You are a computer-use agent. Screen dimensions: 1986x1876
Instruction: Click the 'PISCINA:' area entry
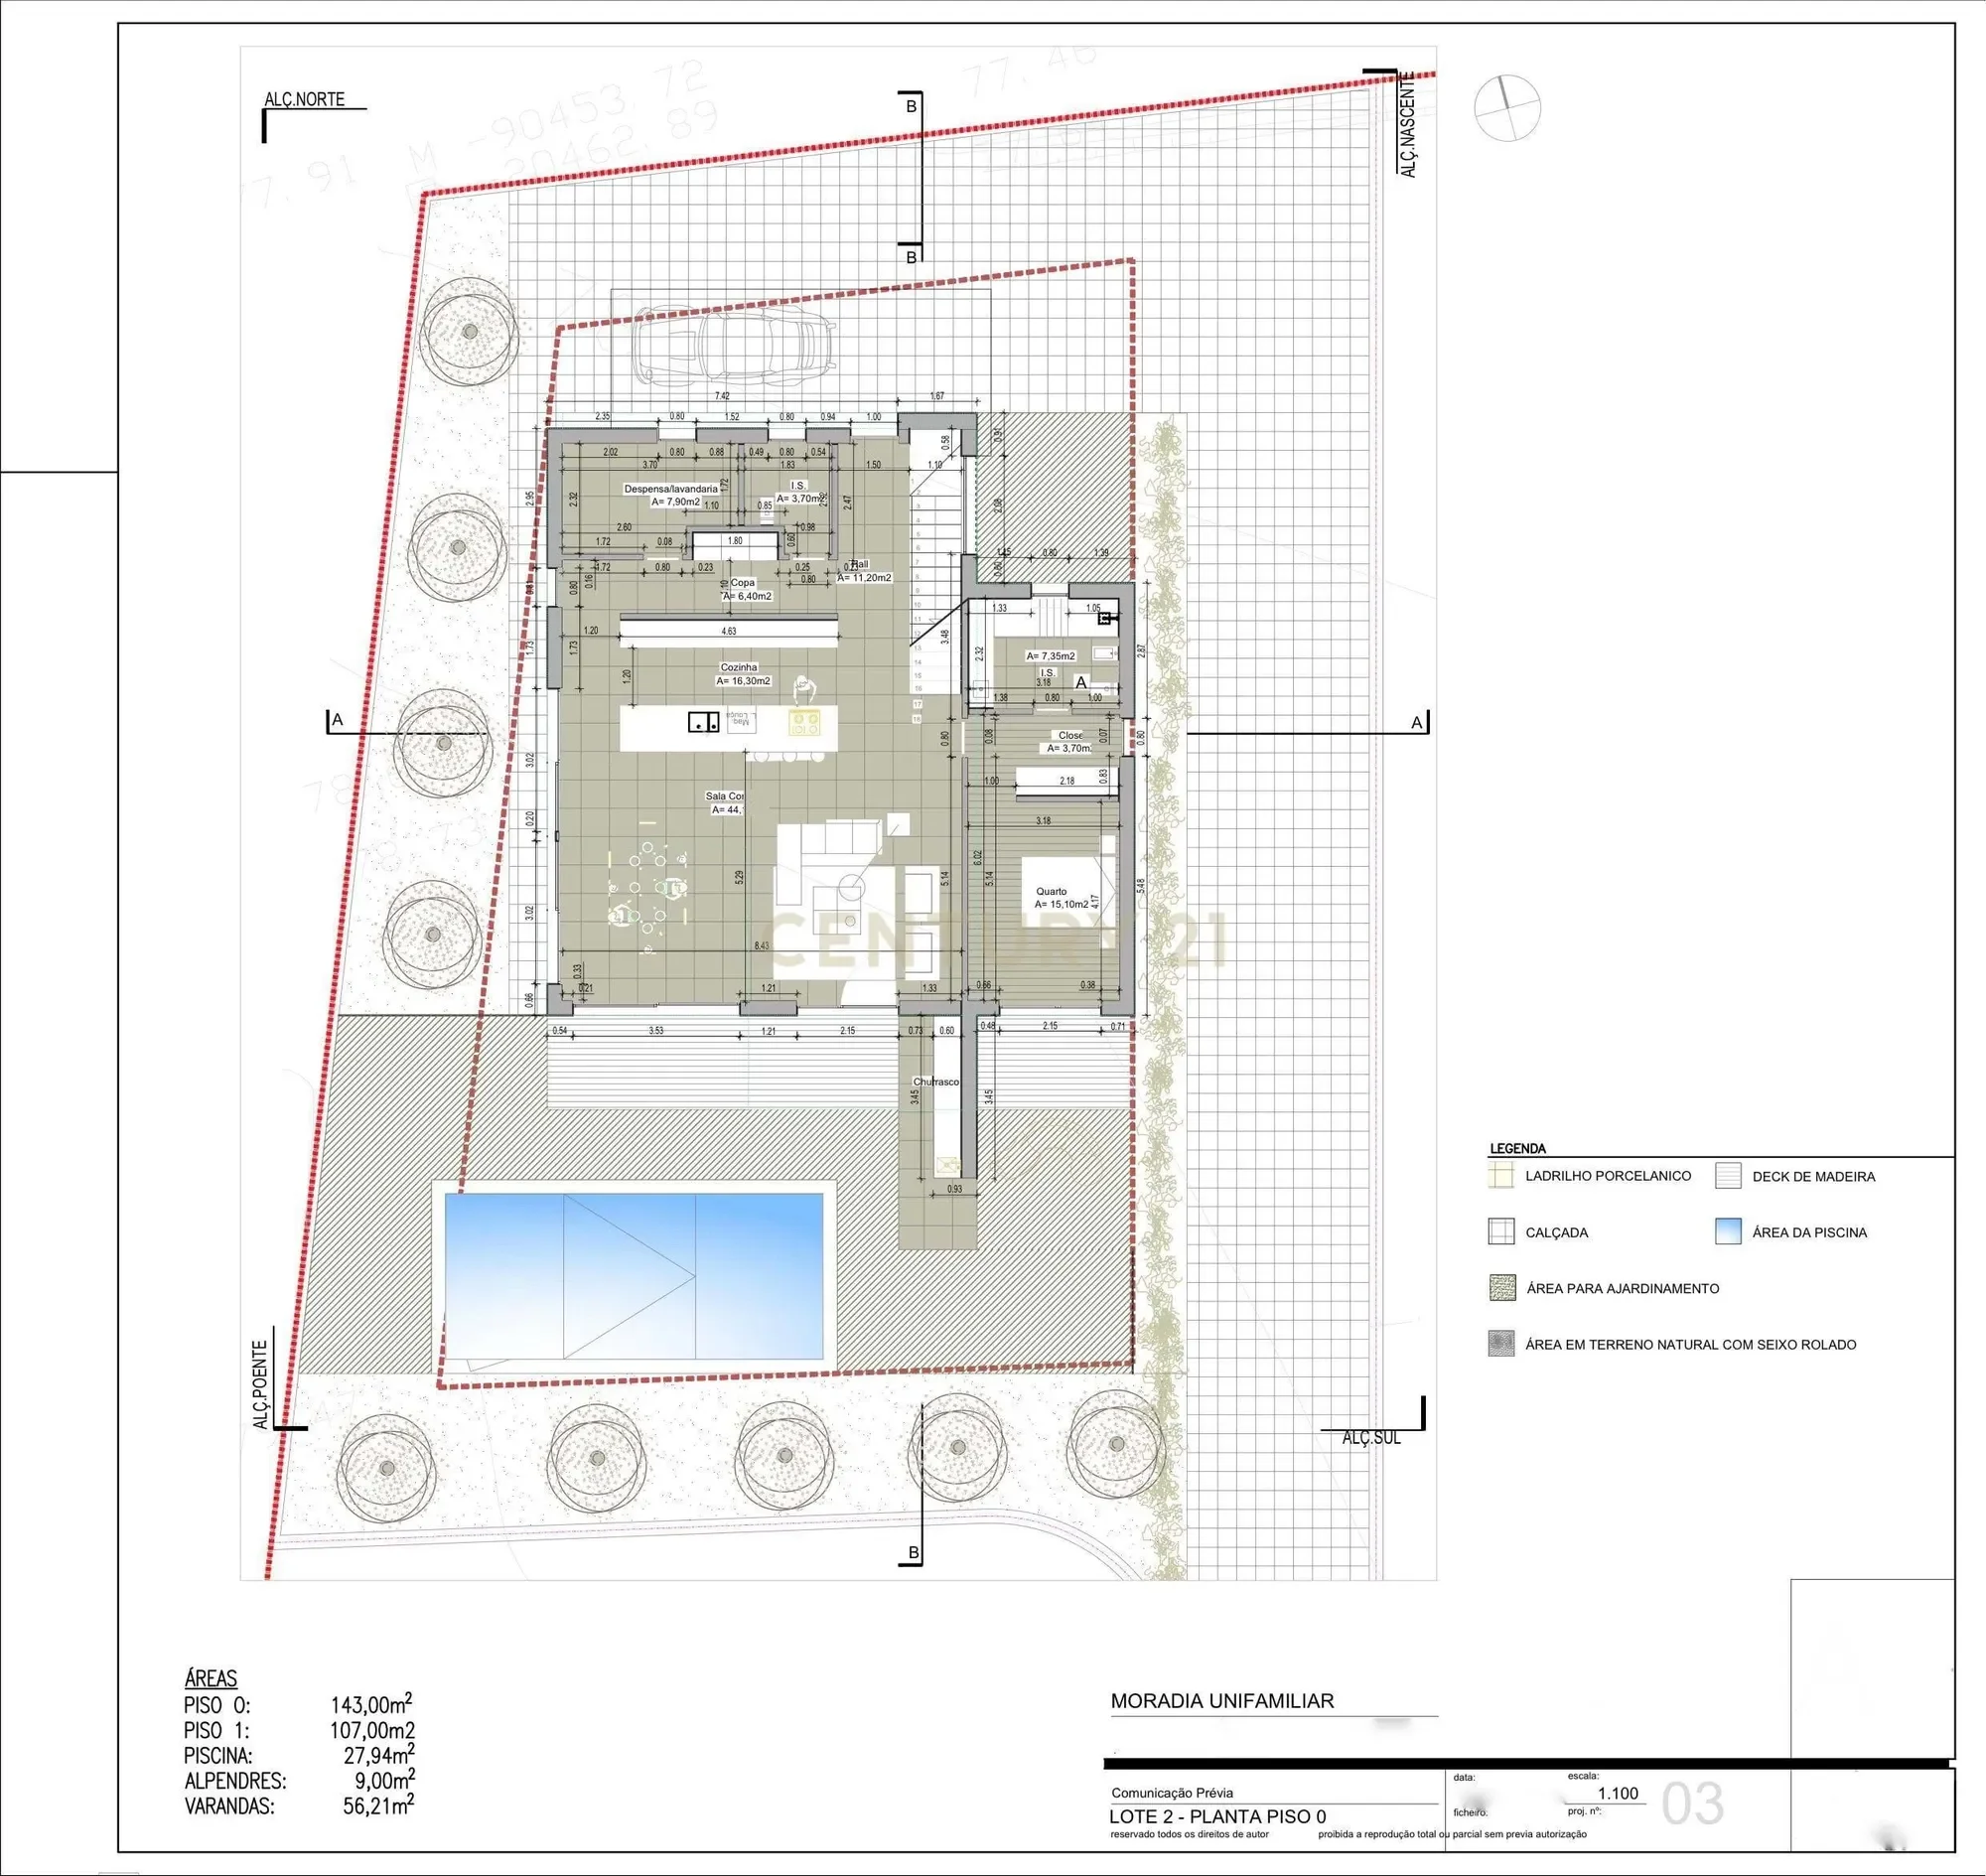pyautogui.click(x=298, y=1755)
